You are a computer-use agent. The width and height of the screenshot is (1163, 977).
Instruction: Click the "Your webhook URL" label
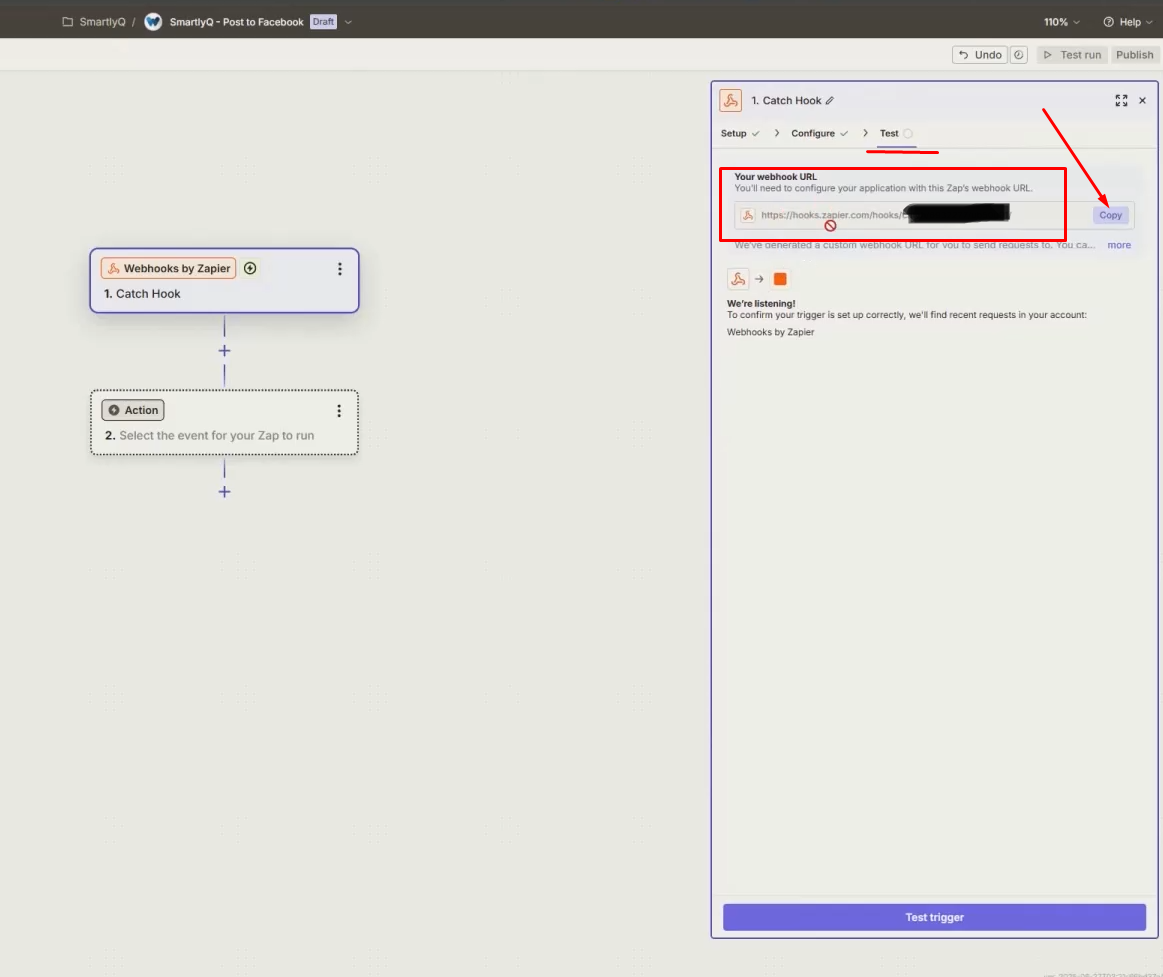click(x=775, y=177)
